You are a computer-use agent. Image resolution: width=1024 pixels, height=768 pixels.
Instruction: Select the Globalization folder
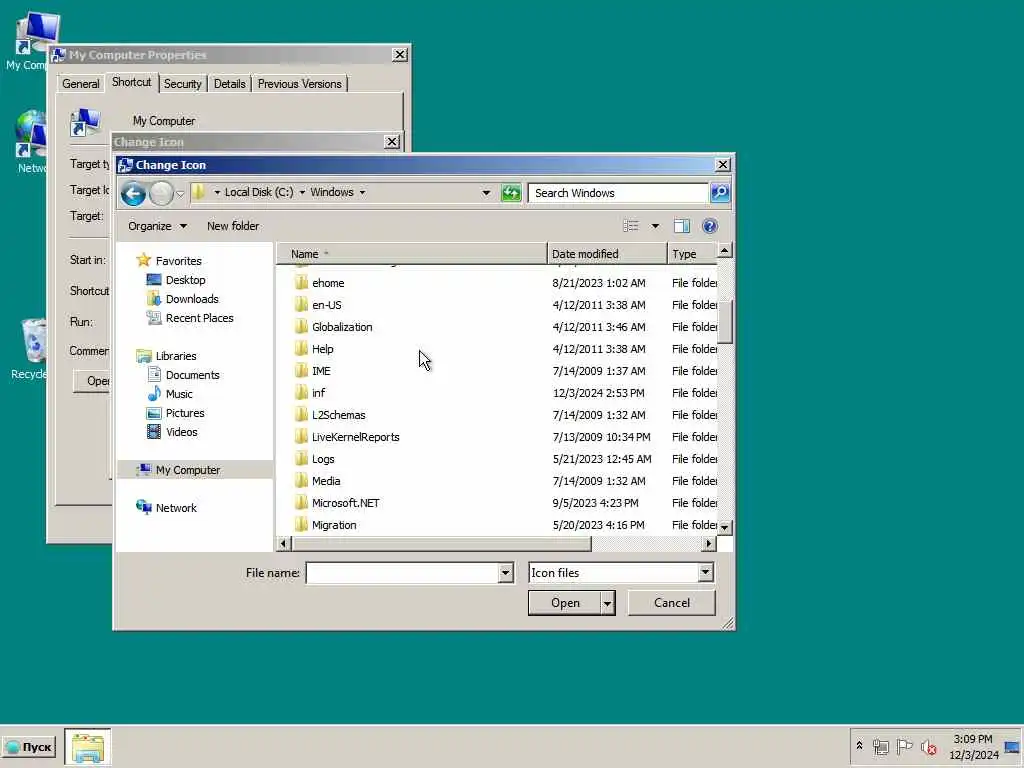pos(342,327)
